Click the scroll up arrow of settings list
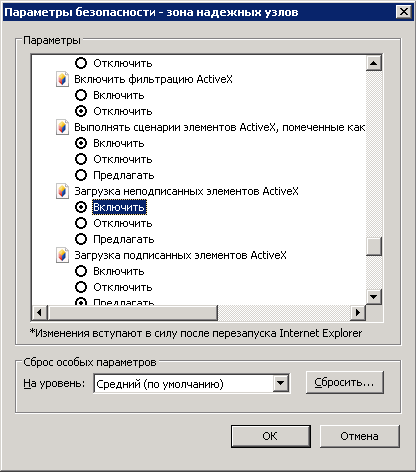Image resolution: width=416 pixels, height=472 pixels. coord(374,63)
